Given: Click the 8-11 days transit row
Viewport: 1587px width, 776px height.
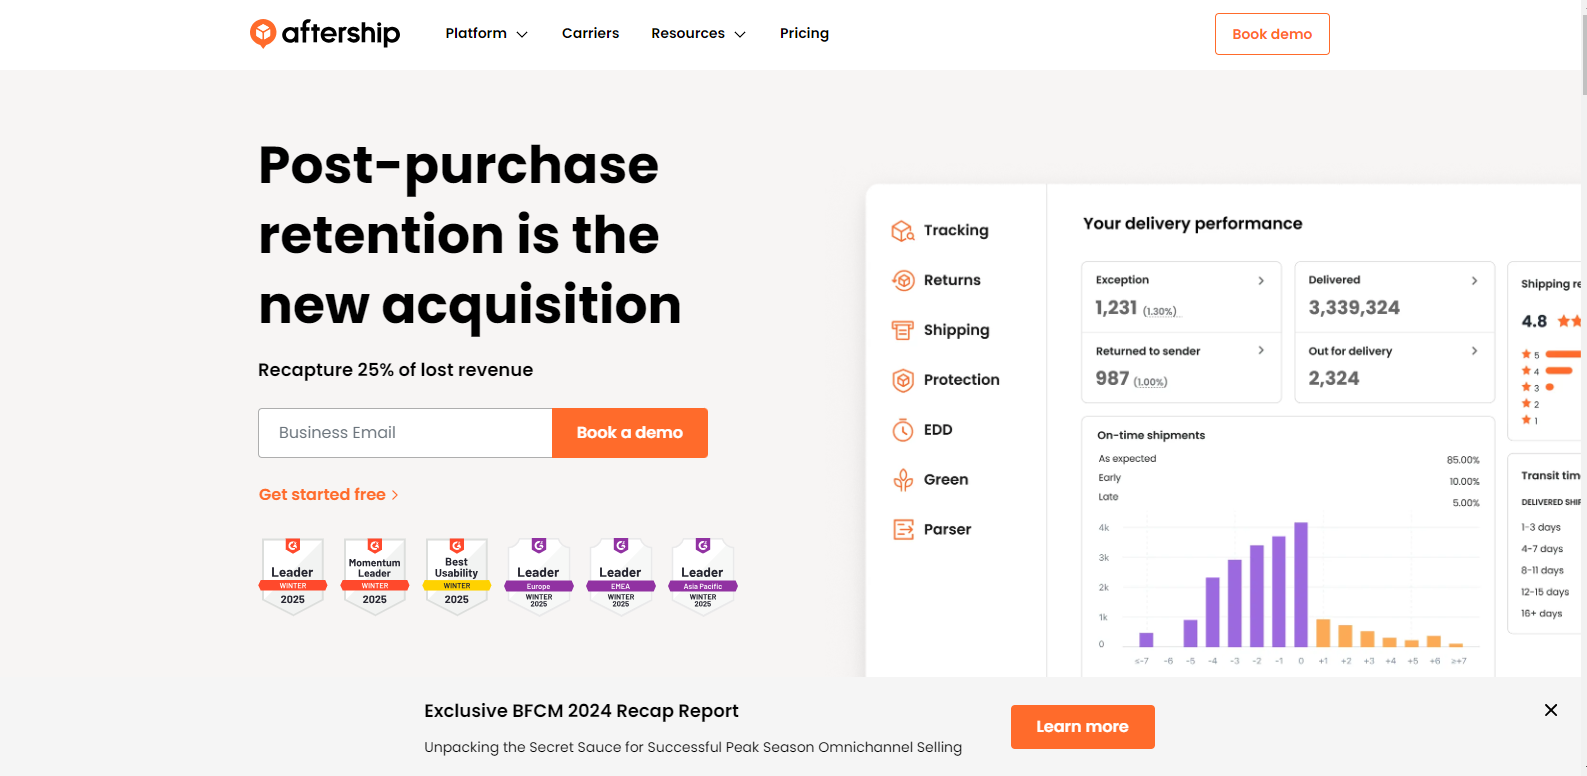Looking at the screenshot, I should (x=1542, y=571).
